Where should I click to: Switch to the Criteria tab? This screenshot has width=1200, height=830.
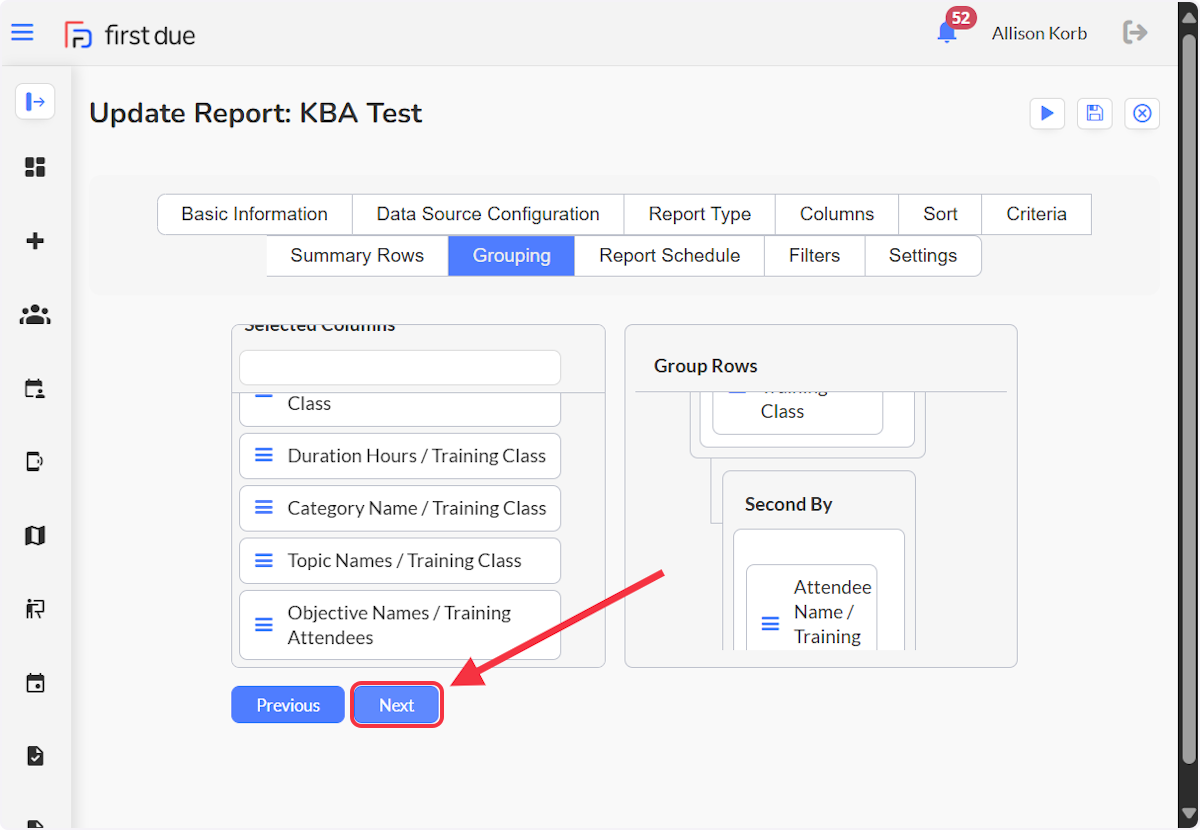coord(1036,214)
